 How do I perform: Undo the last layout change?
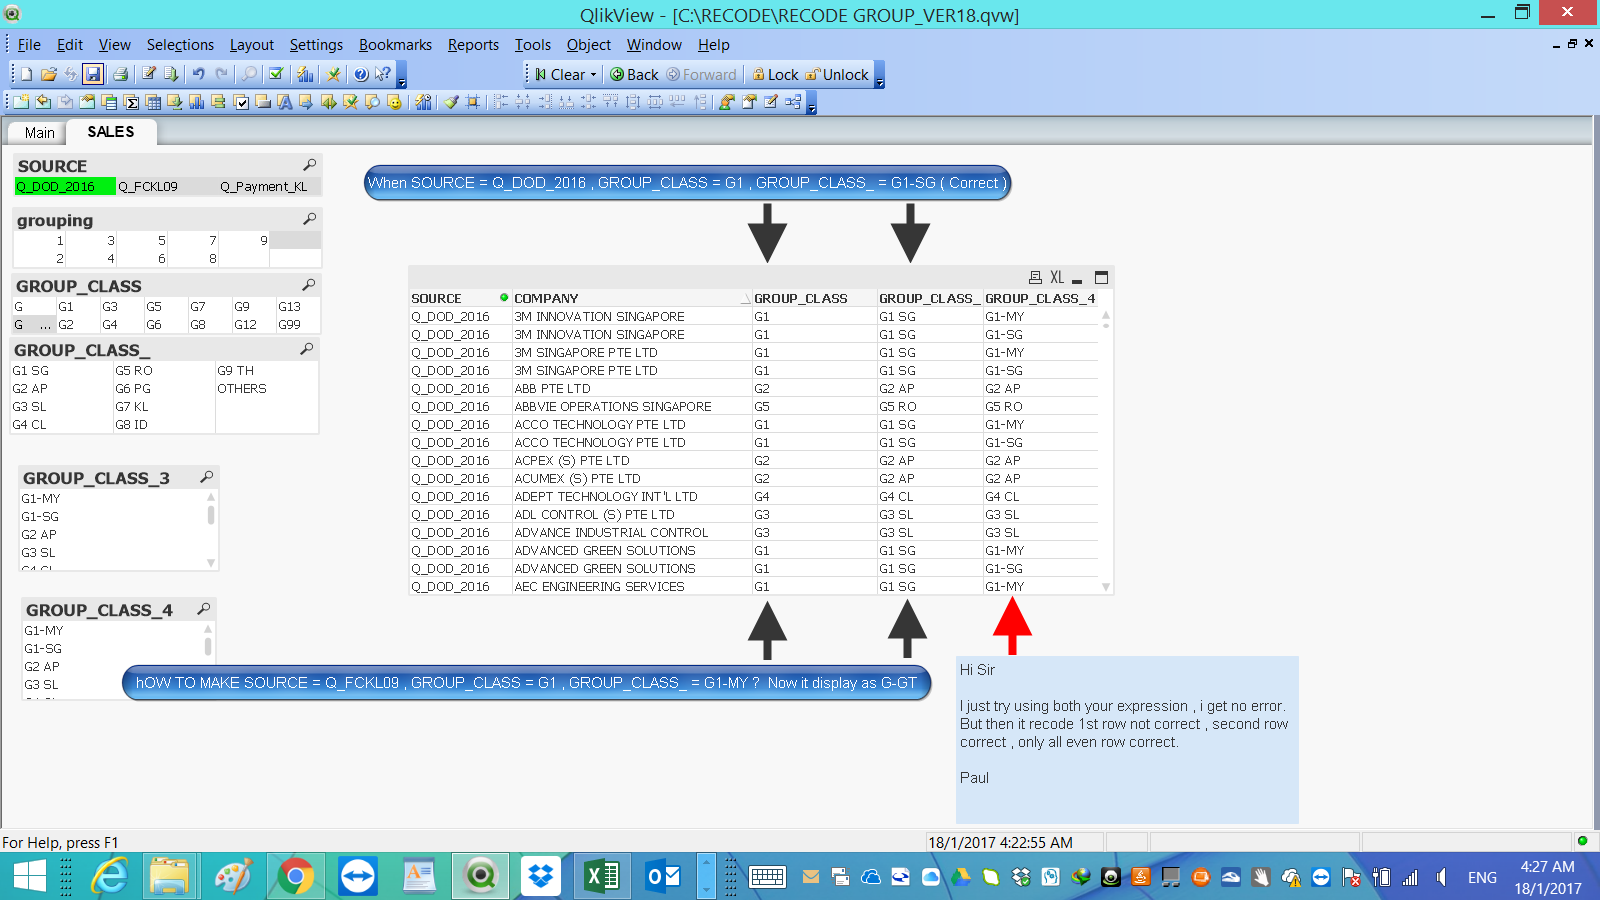(x=198, y=74)
